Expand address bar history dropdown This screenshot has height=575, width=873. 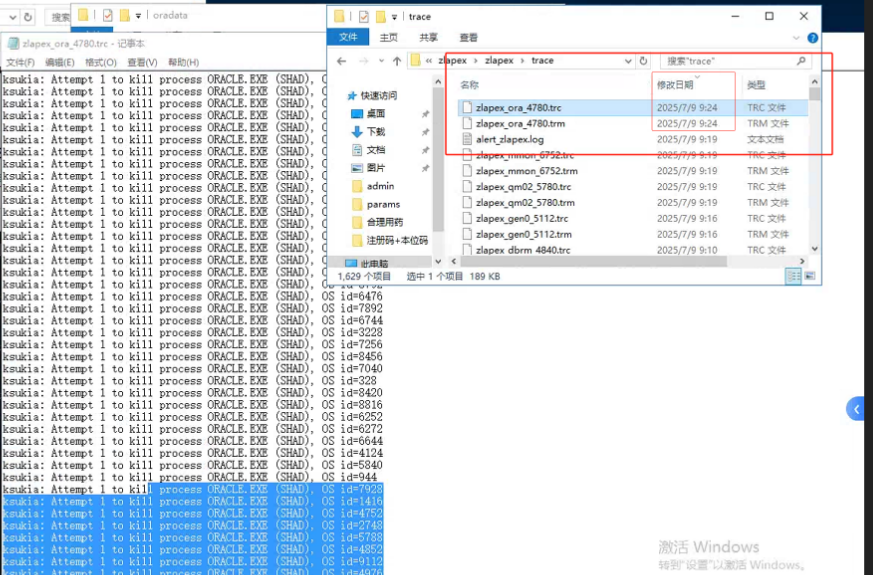[628, 61]
